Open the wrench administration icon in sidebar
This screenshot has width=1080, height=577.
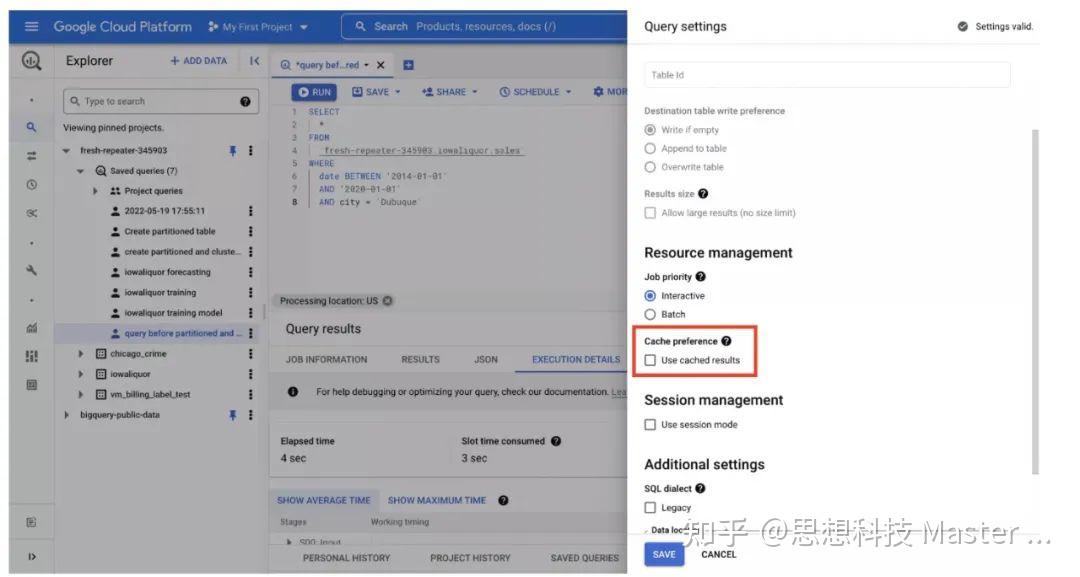coord(31,271)
